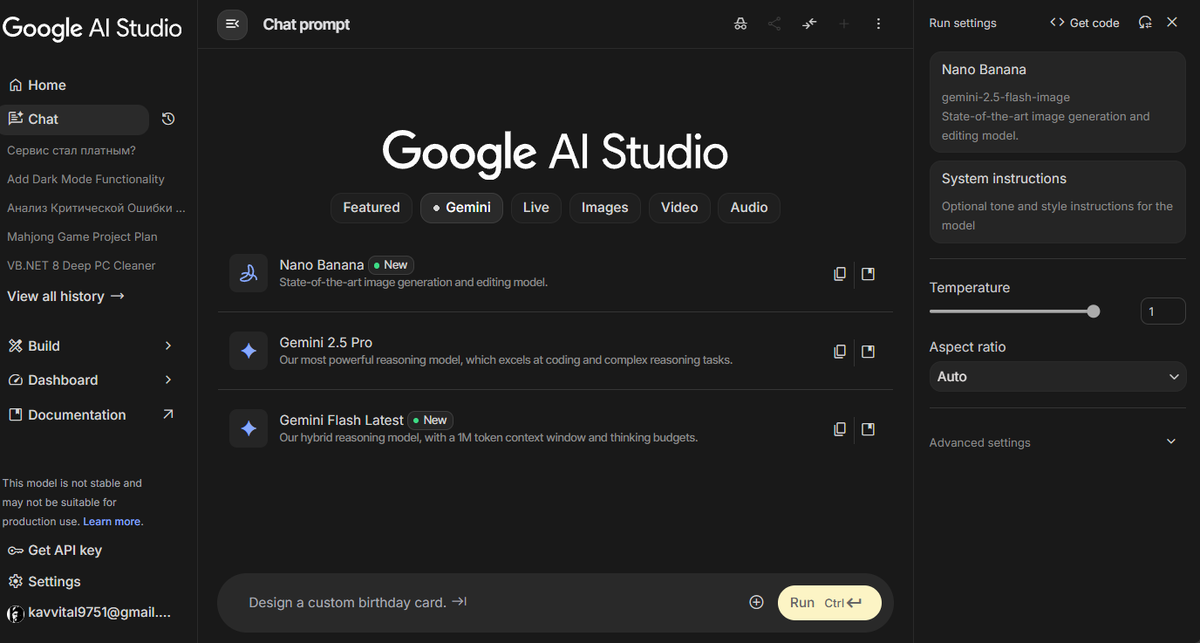Open the three-dot more options menu

pyautogui.click(x=878, y=24)
